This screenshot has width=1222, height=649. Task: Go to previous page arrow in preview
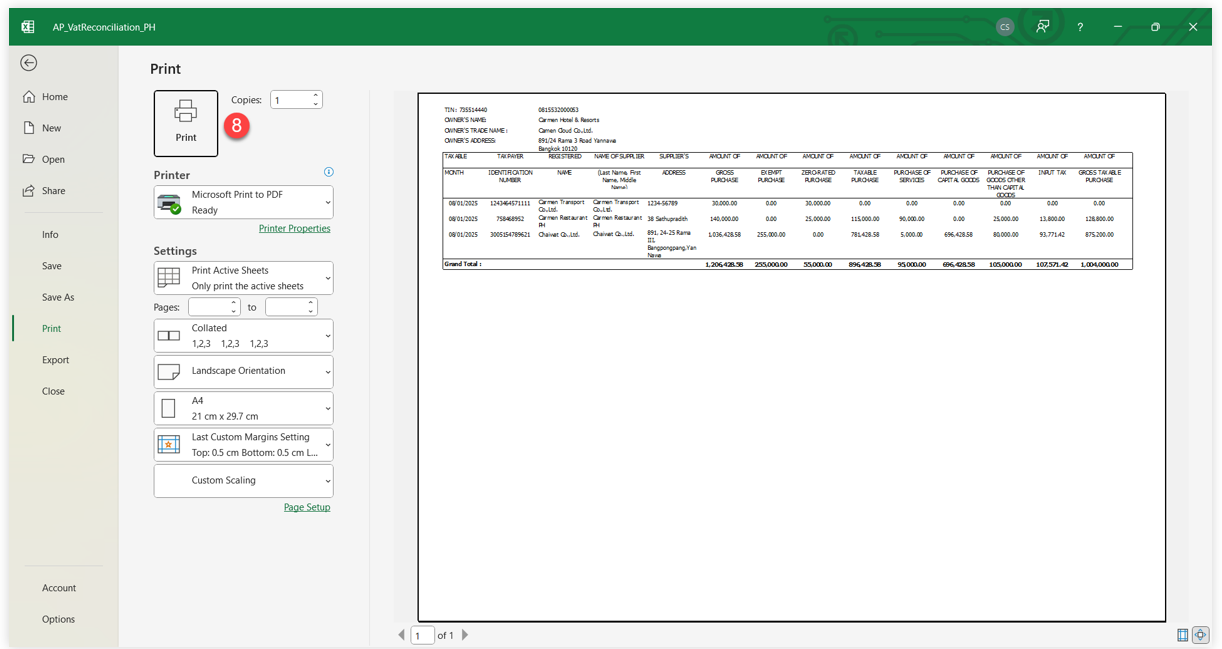pos(402,635)
